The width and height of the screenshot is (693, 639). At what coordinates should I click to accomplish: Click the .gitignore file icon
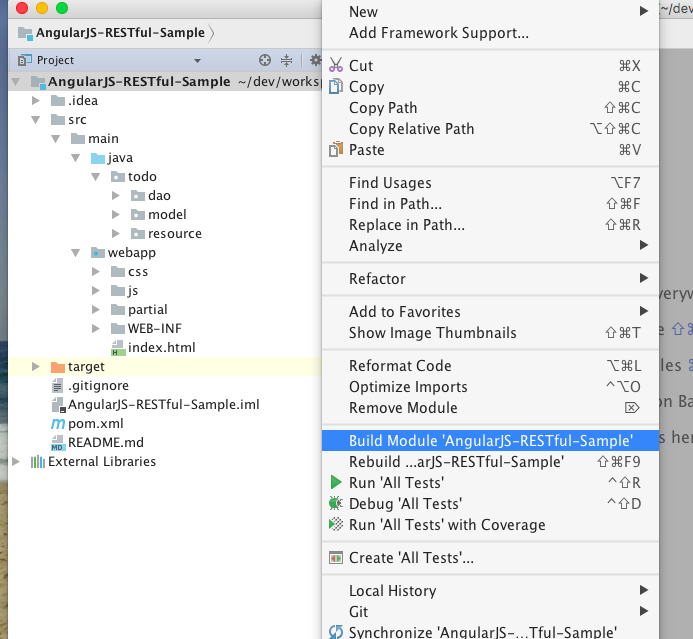click(57, 386)
